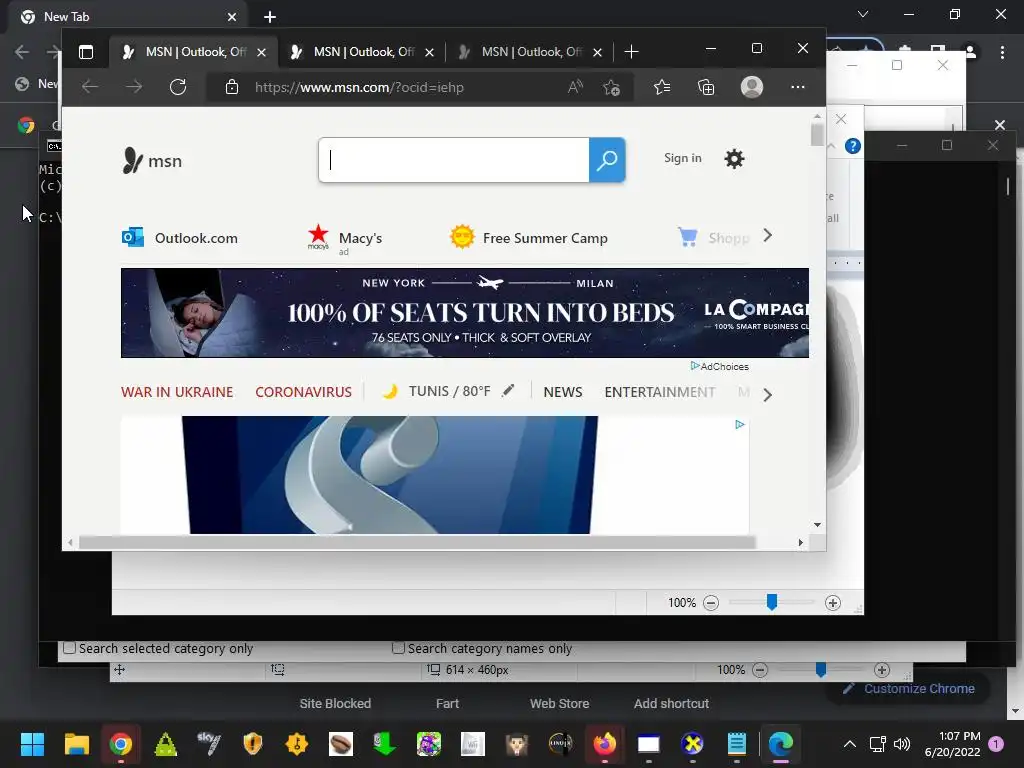The width and height of the screenshot is (1024, 768).
Task: Click the MSN blue search button
Action: pos(607,160)
